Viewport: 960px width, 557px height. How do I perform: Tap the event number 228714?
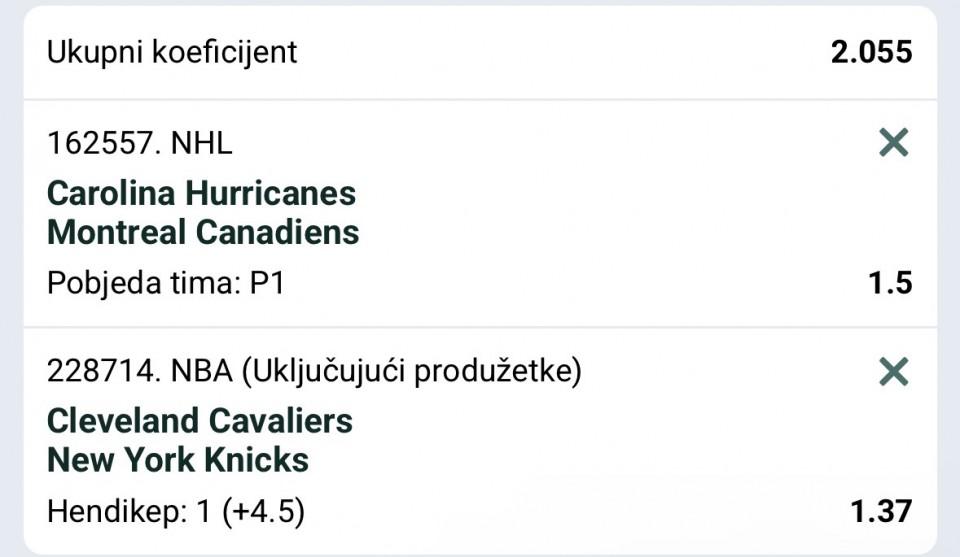102,371
